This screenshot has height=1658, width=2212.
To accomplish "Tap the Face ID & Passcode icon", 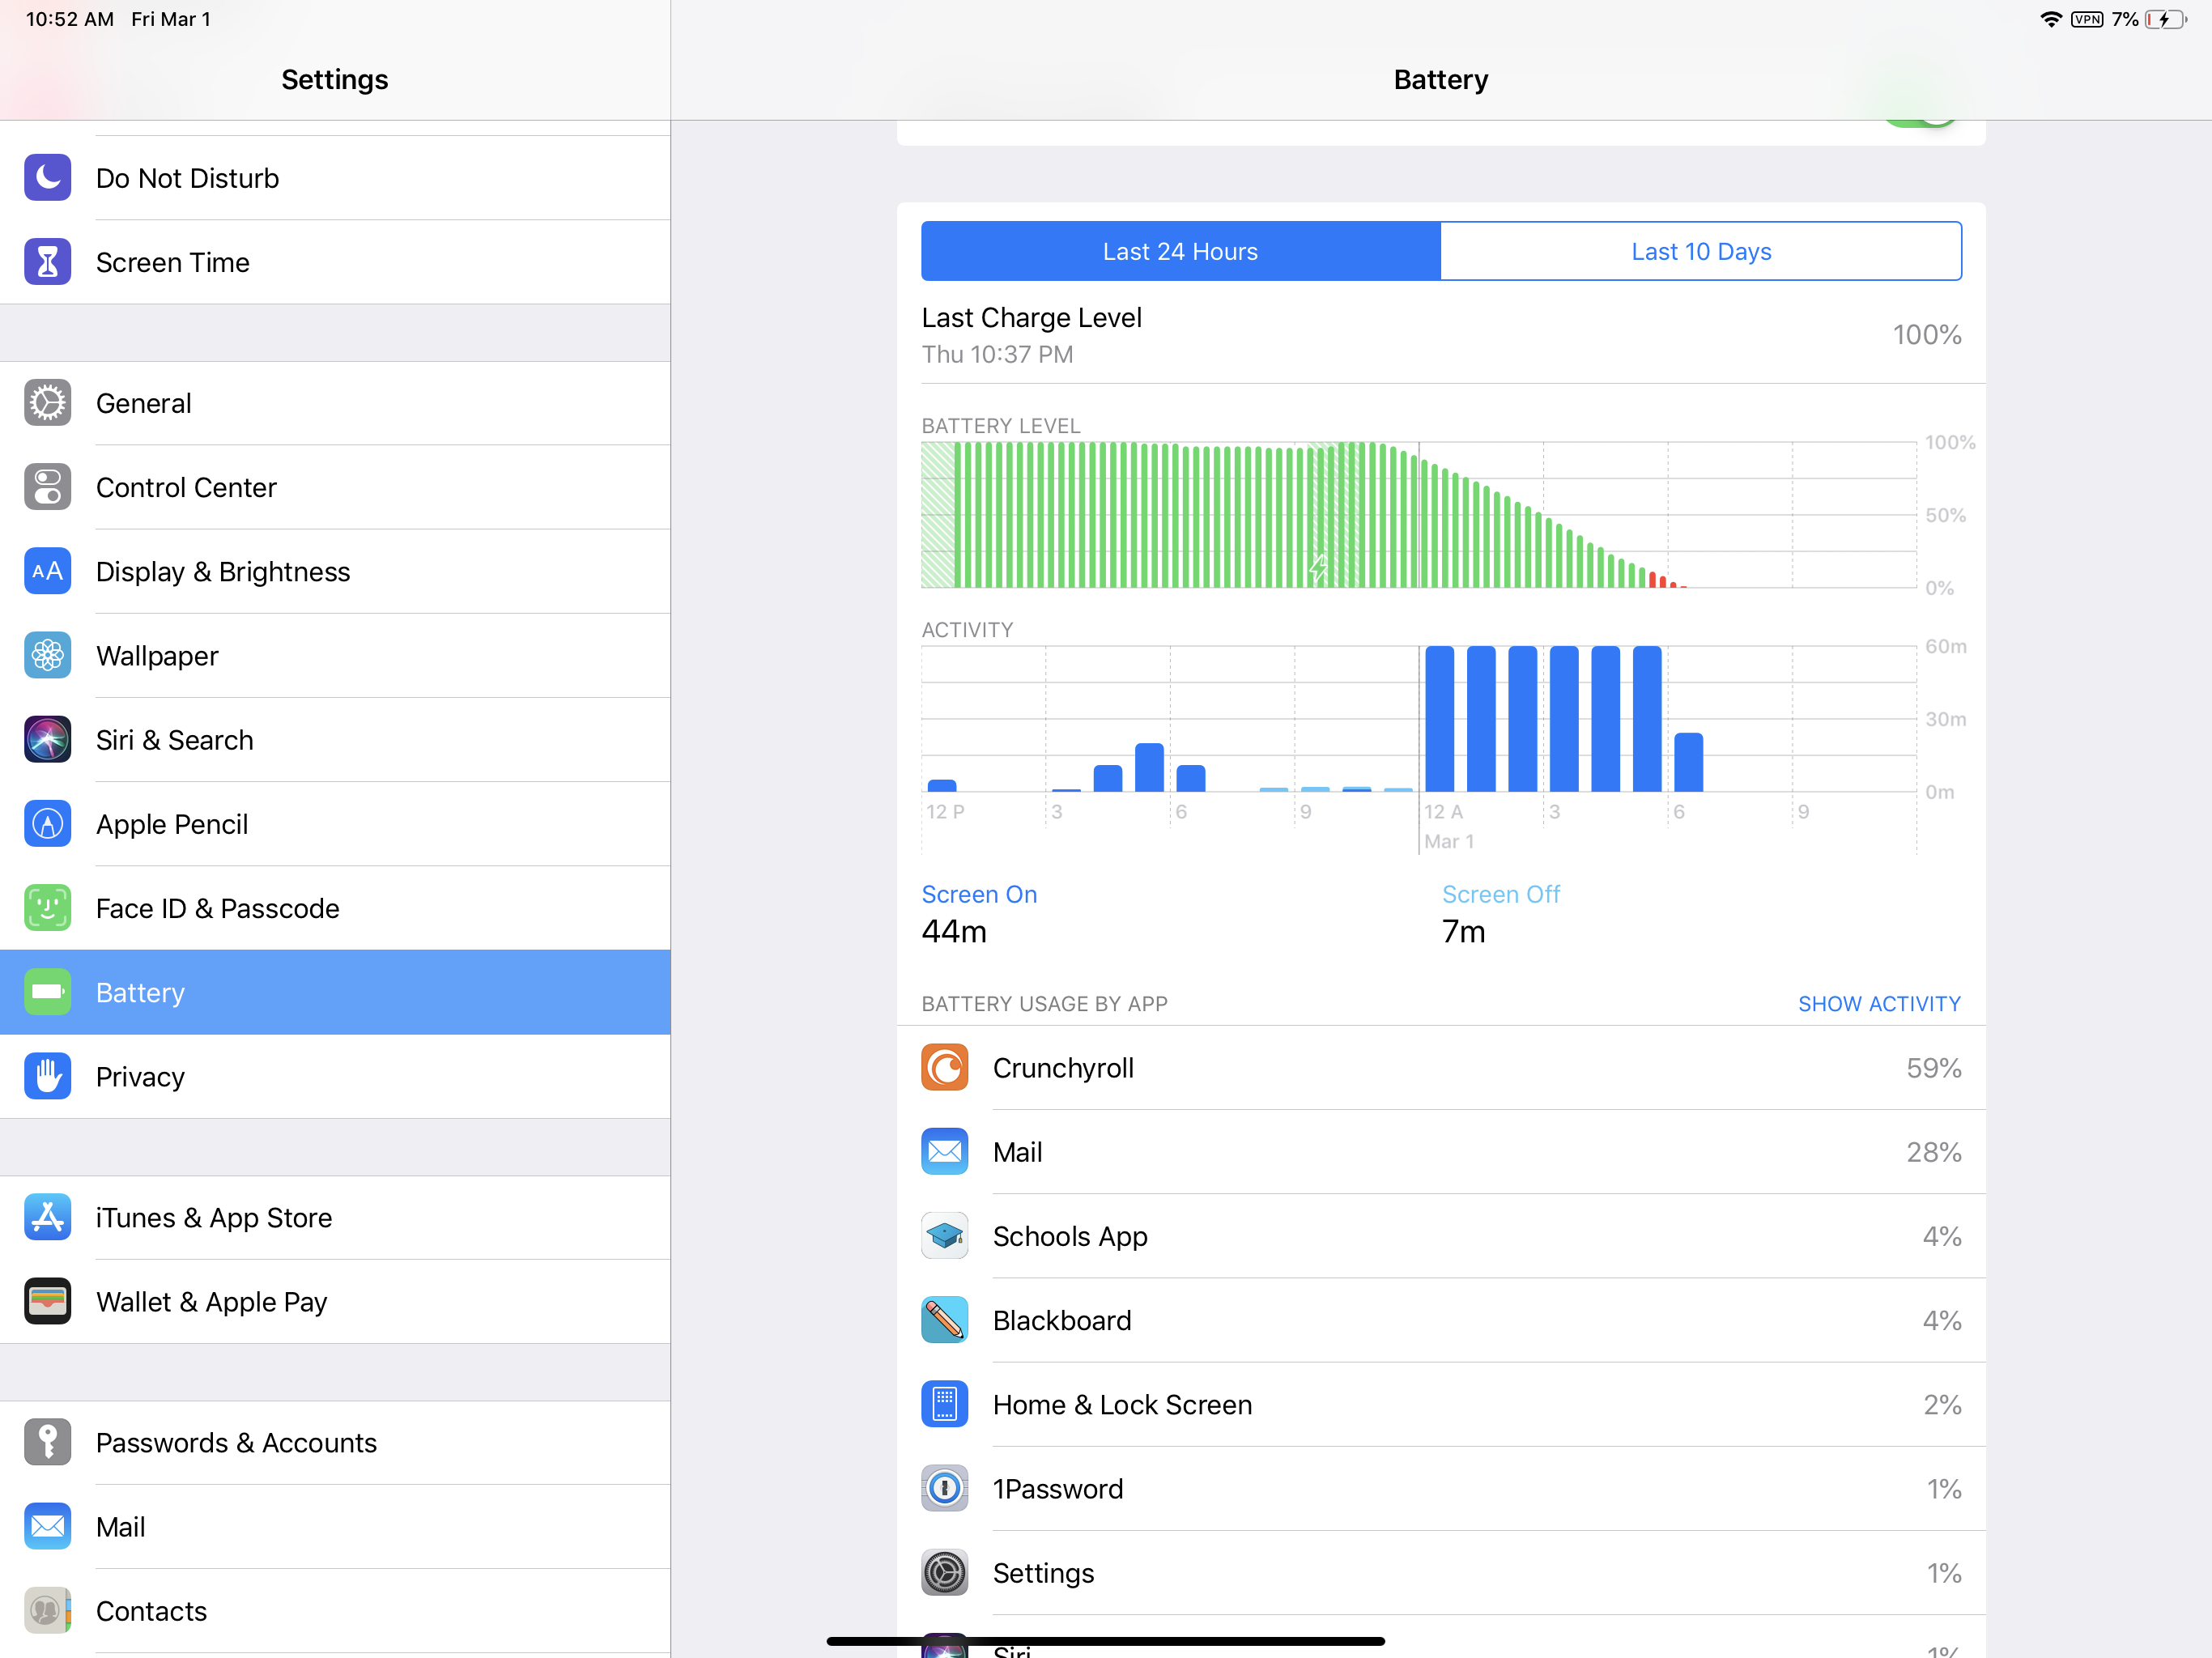I will coord(47,908).
